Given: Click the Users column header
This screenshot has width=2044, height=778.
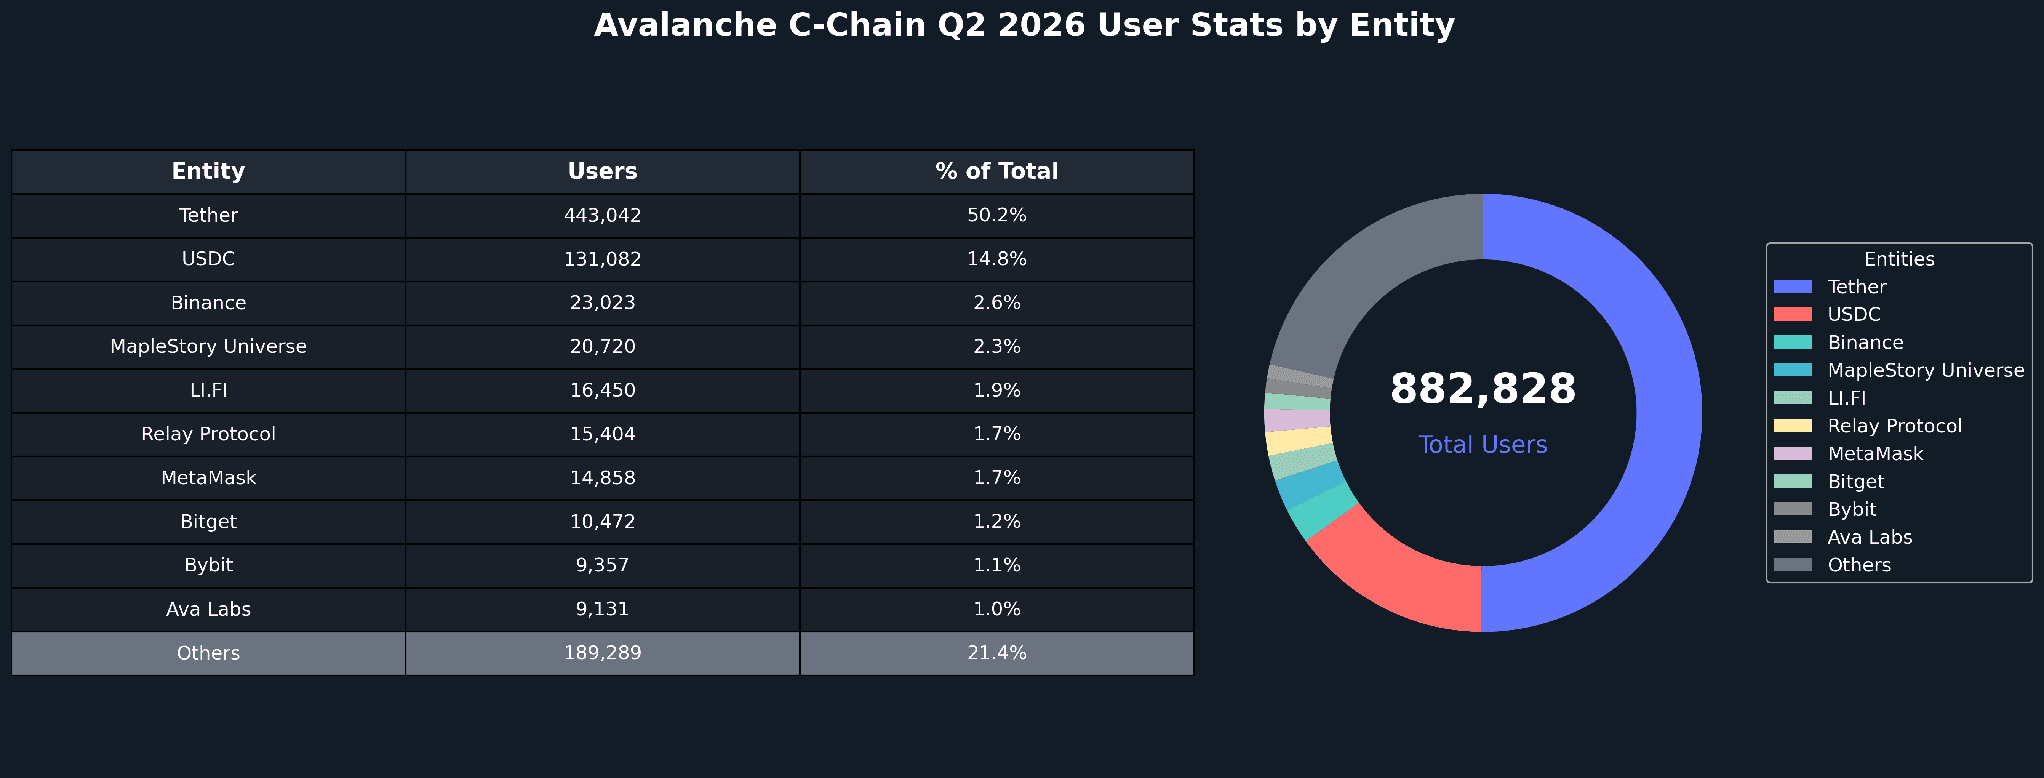Looking at the screenshot, I should [x=602, y=172].
